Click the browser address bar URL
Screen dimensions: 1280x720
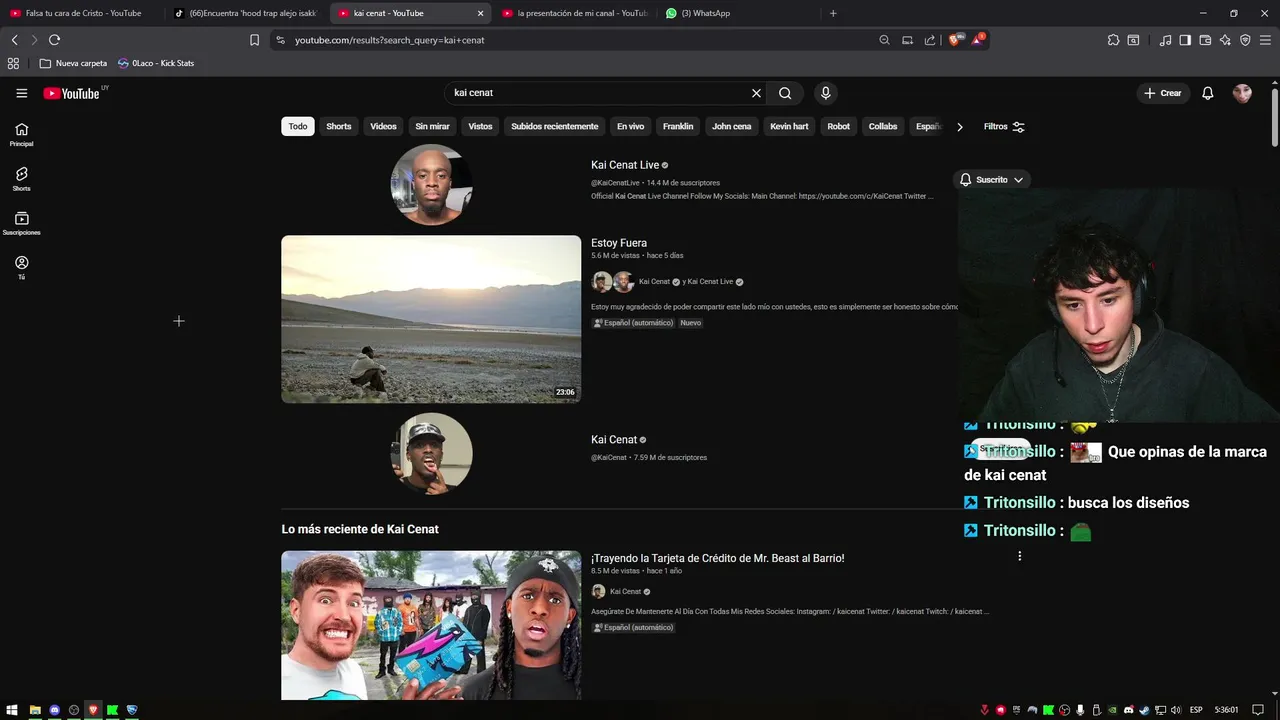pyautogui.click(x=390, y=40)
